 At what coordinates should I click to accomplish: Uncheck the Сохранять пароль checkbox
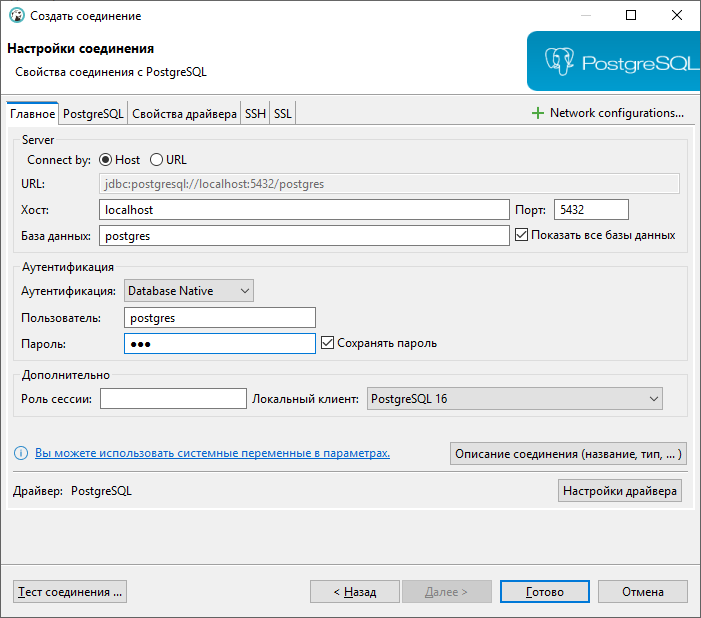[x=327, y=343]
